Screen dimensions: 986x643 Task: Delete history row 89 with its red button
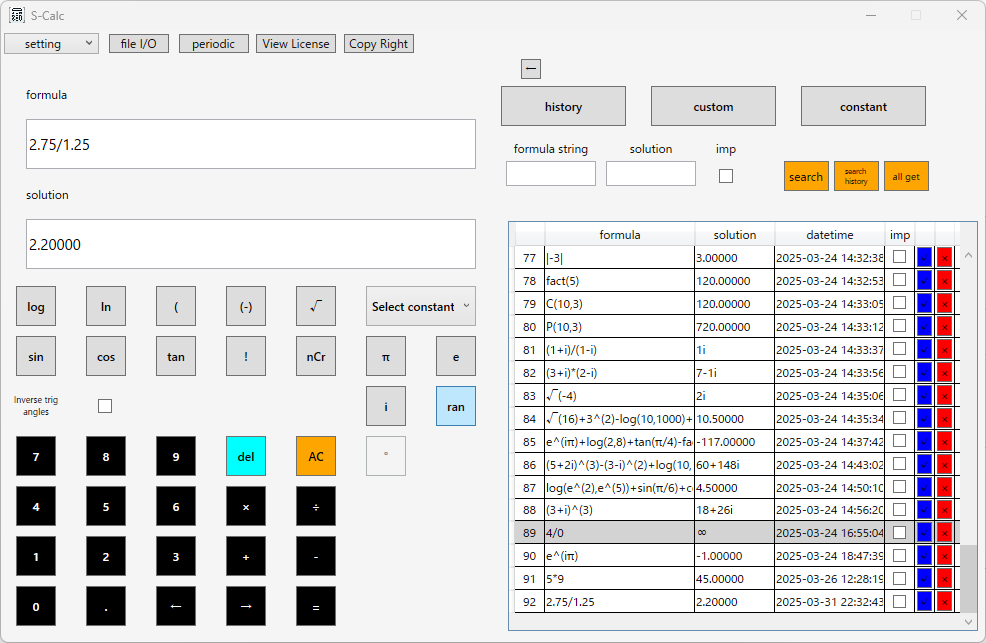[x=944, y=533]
